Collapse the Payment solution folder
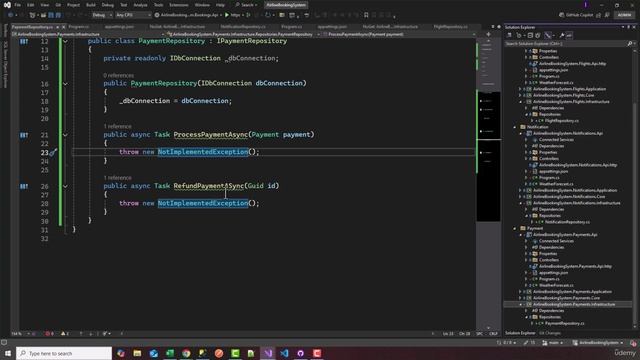 [515, 228]
